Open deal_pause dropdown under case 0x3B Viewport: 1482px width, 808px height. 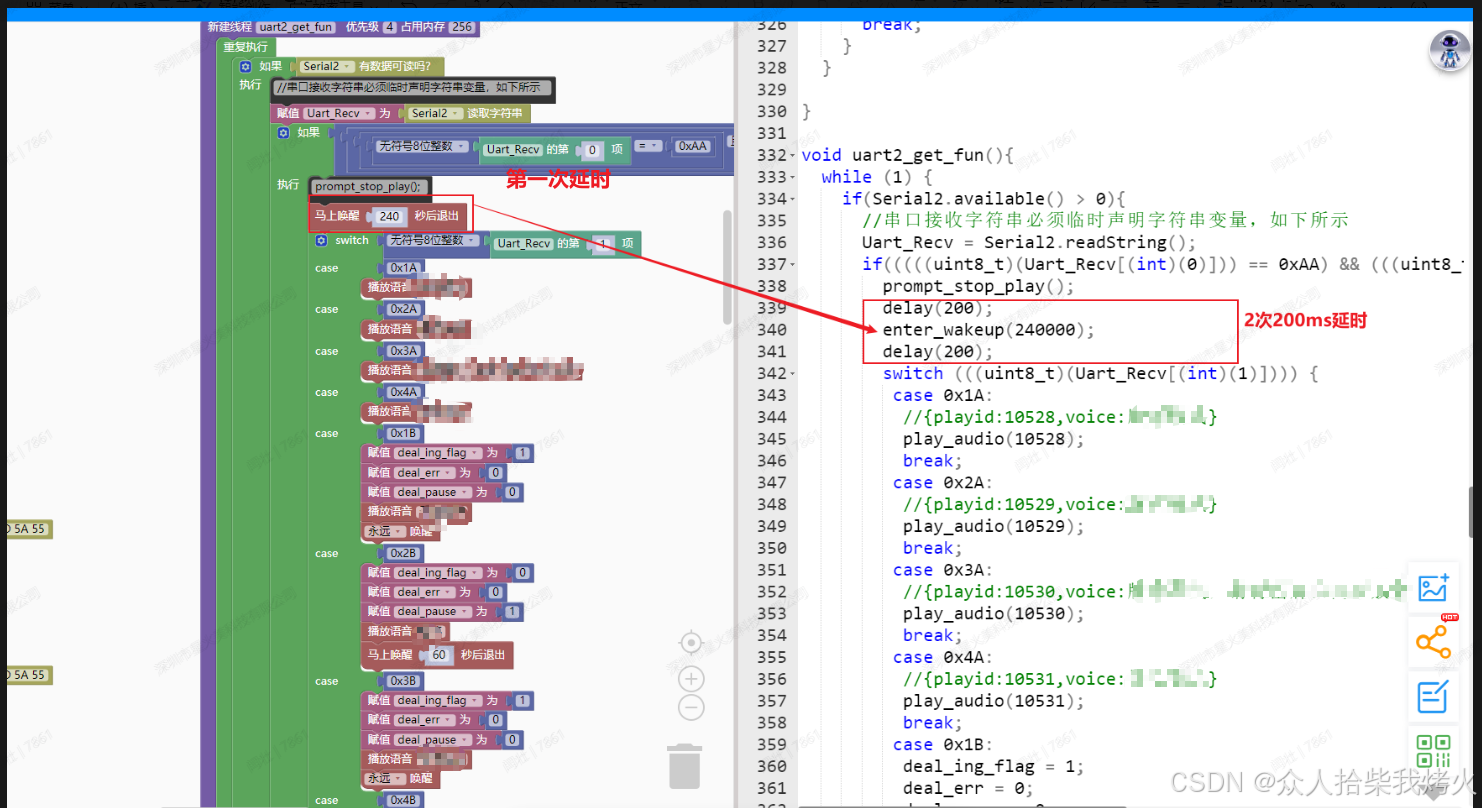click(x=431, y=740)
